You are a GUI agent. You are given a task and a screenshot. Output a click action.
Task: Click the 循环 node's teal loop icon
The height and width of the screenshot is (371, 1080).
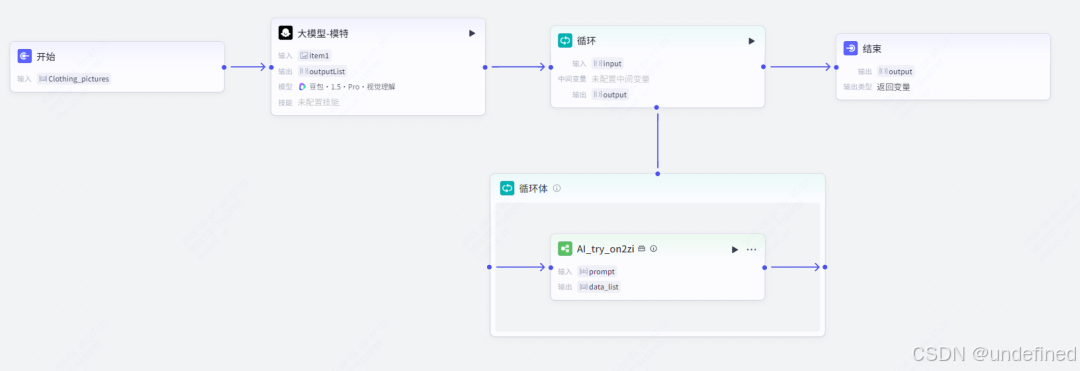click(565, 41)
